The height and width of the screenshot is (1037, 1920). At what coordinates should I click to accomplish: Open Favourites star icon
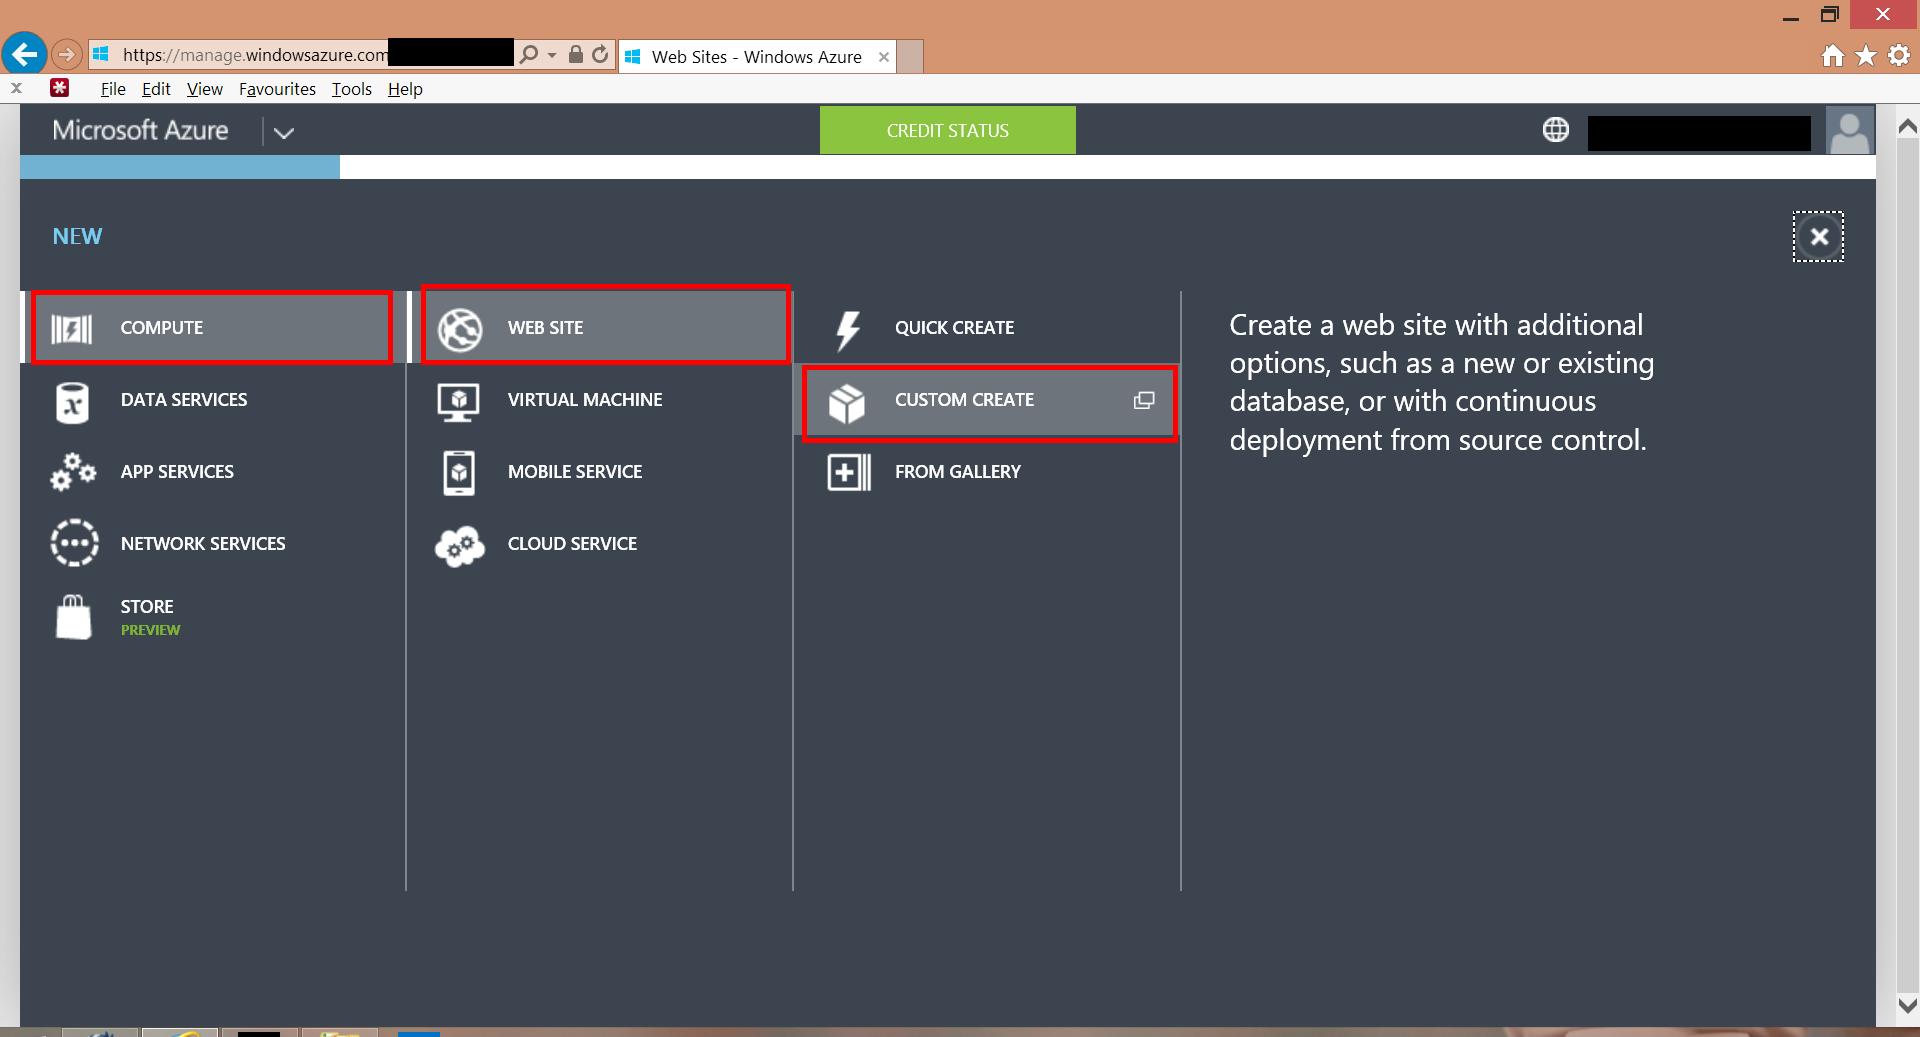tap(1866, 56)
